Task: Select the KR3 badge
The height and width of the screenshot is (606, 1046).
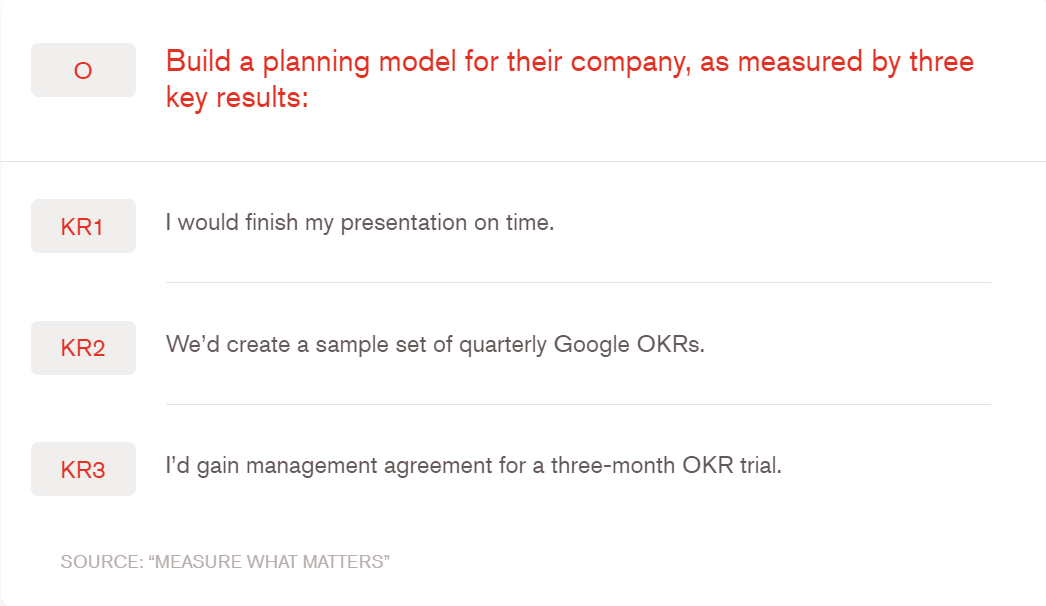Action: coord(83,469)
